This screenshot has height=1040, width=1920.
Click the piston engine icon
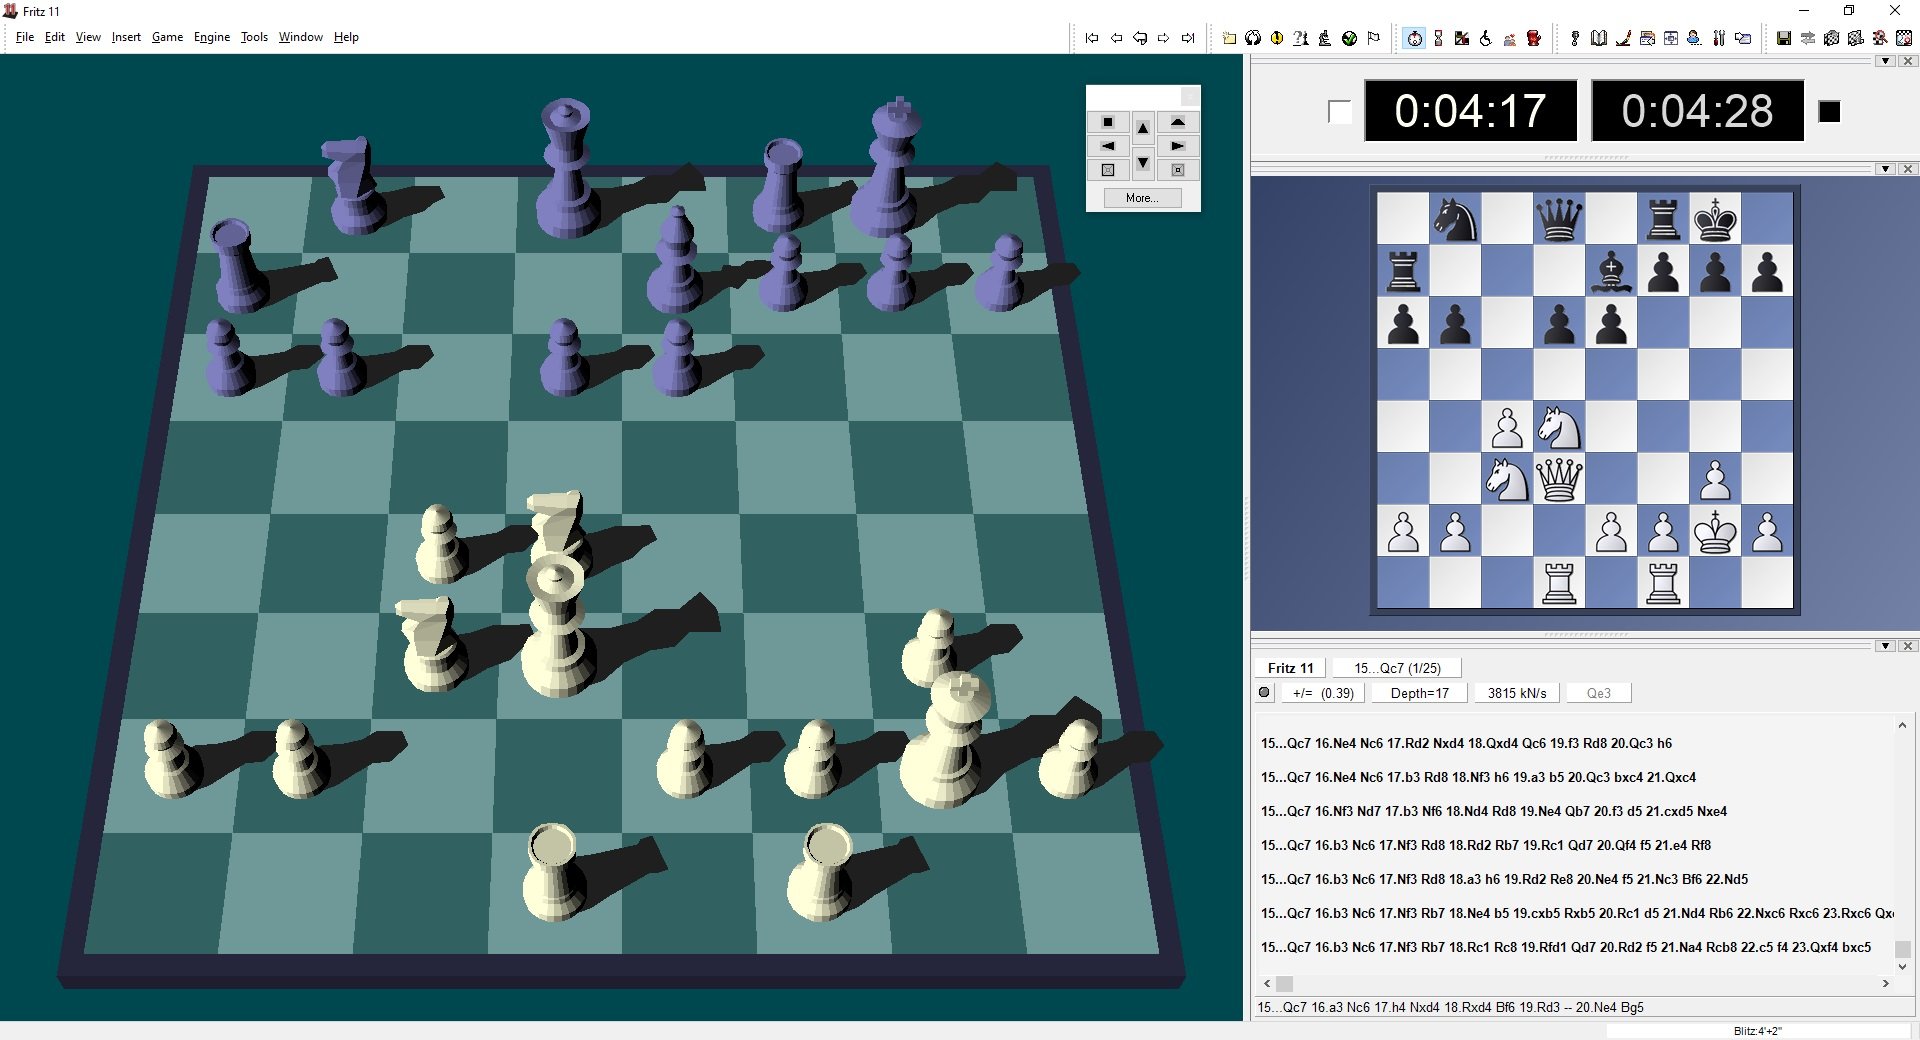1575,38
